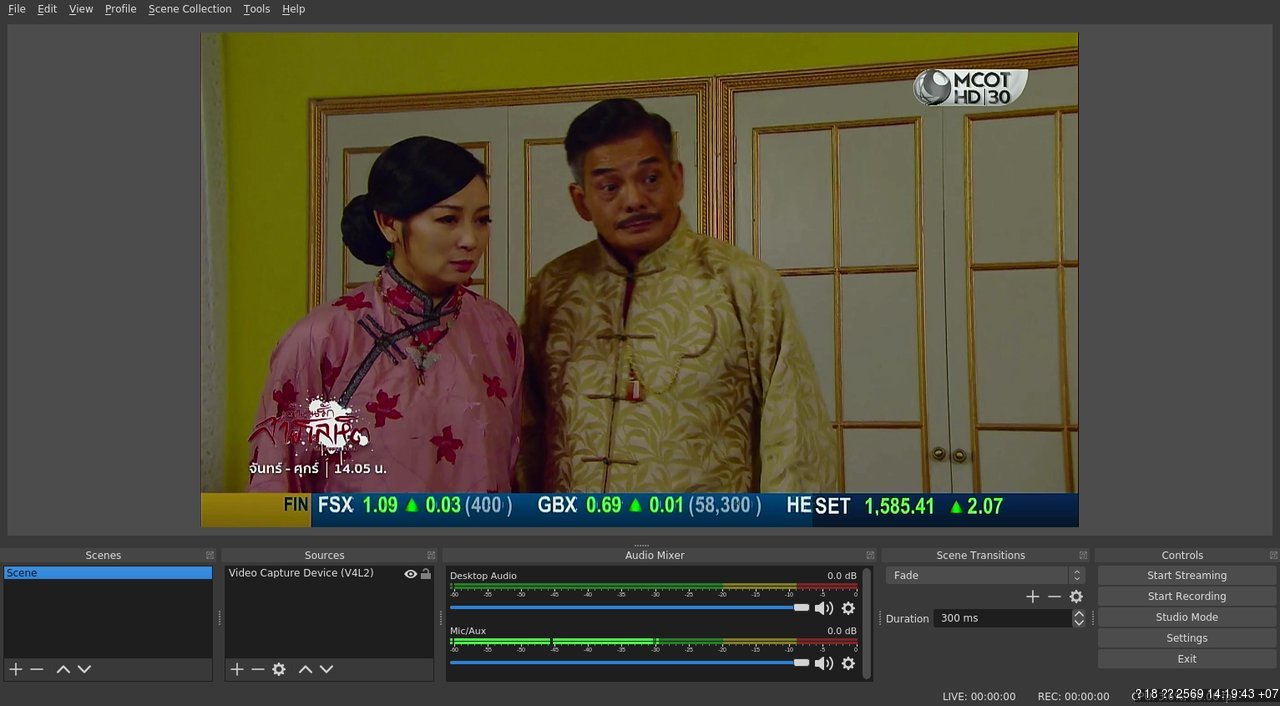Open the Fade transition dropdown
Screen dimensions: 1280x706
(985, 575)
